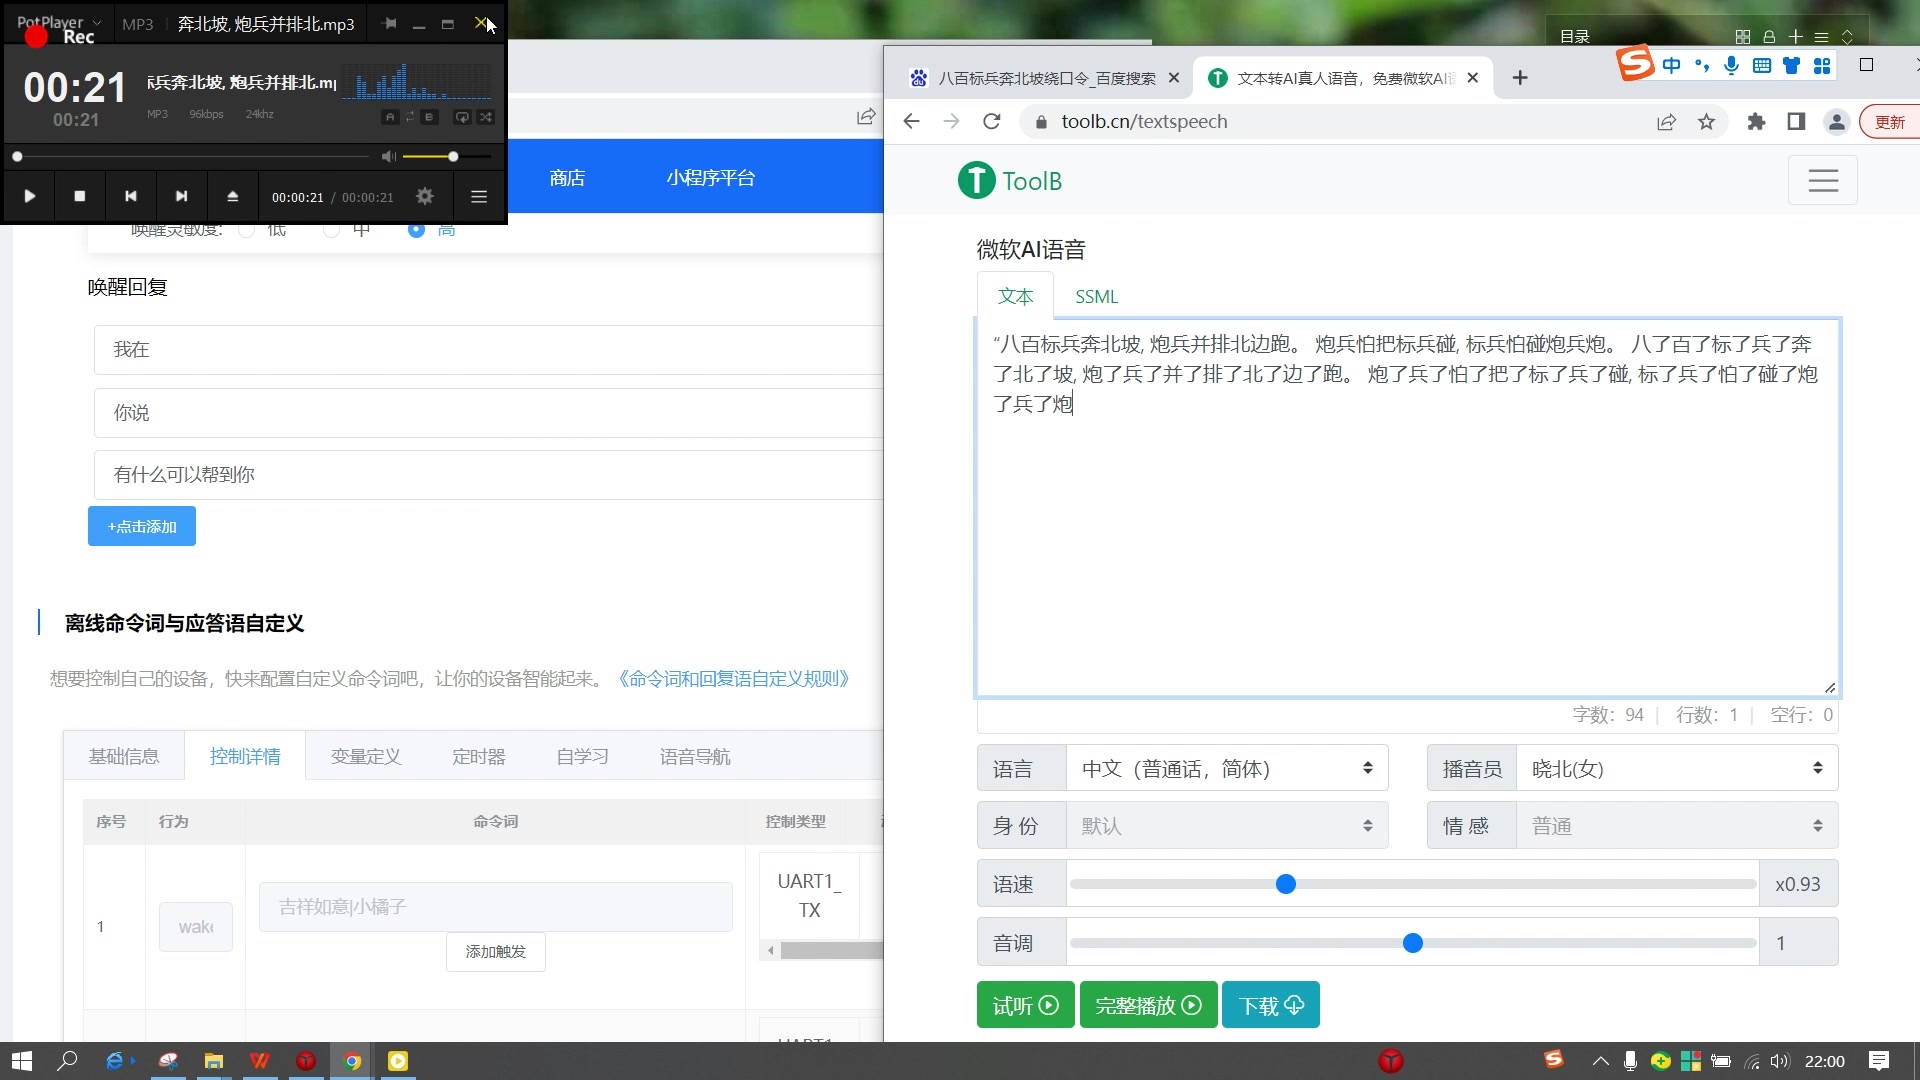Open Sogou voice input microphone icon
The width and height of the screenshot is (1920, 1080).
pyautogui.click(x=1731, y=63)
